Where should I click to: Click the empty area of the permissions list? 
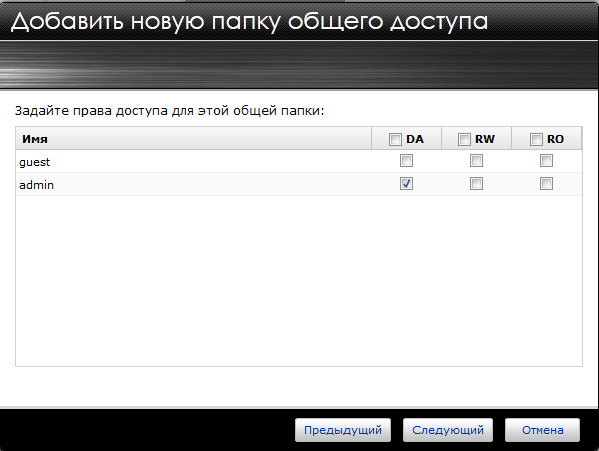[x=299, y=281]
